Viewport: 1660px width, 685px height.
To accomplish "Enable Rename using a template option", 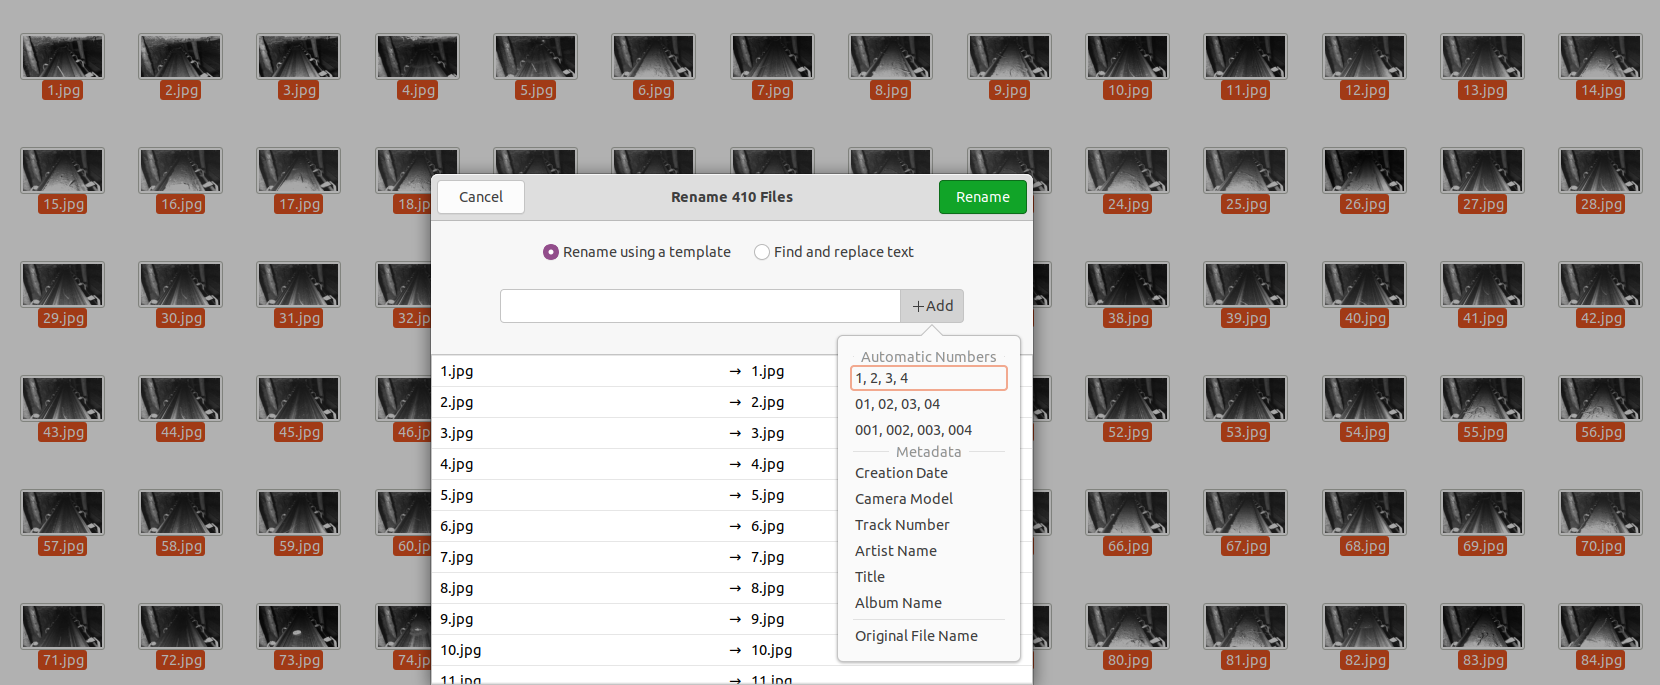I will pyautogui.click(x=551, y=252).
